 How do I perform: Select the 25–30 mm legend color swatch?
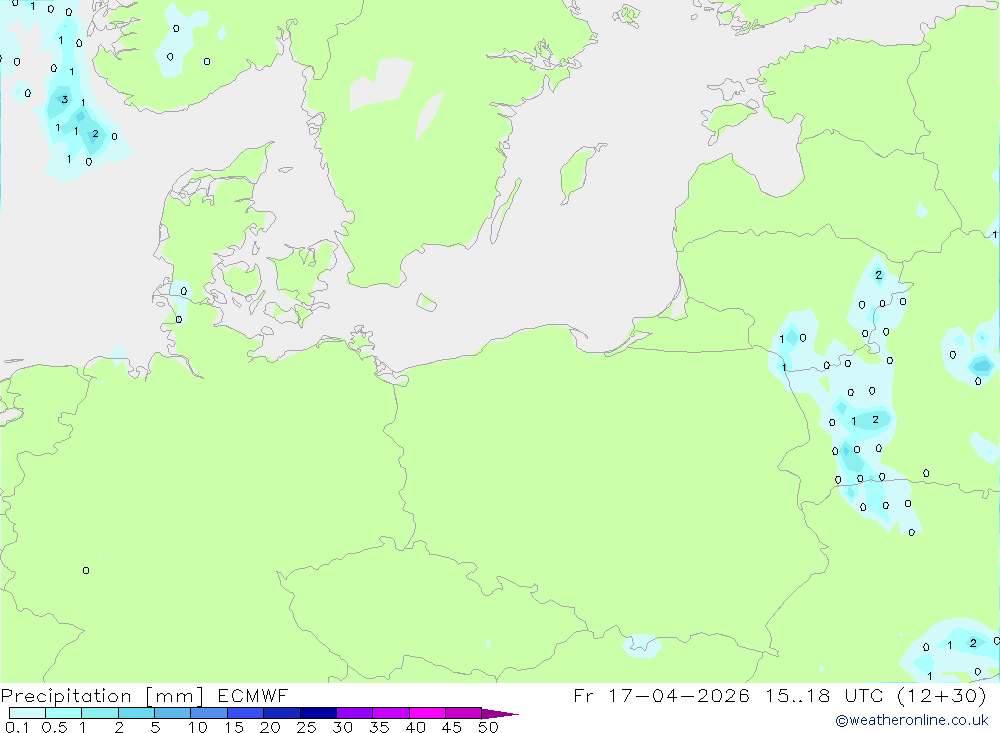coord(319,713)
